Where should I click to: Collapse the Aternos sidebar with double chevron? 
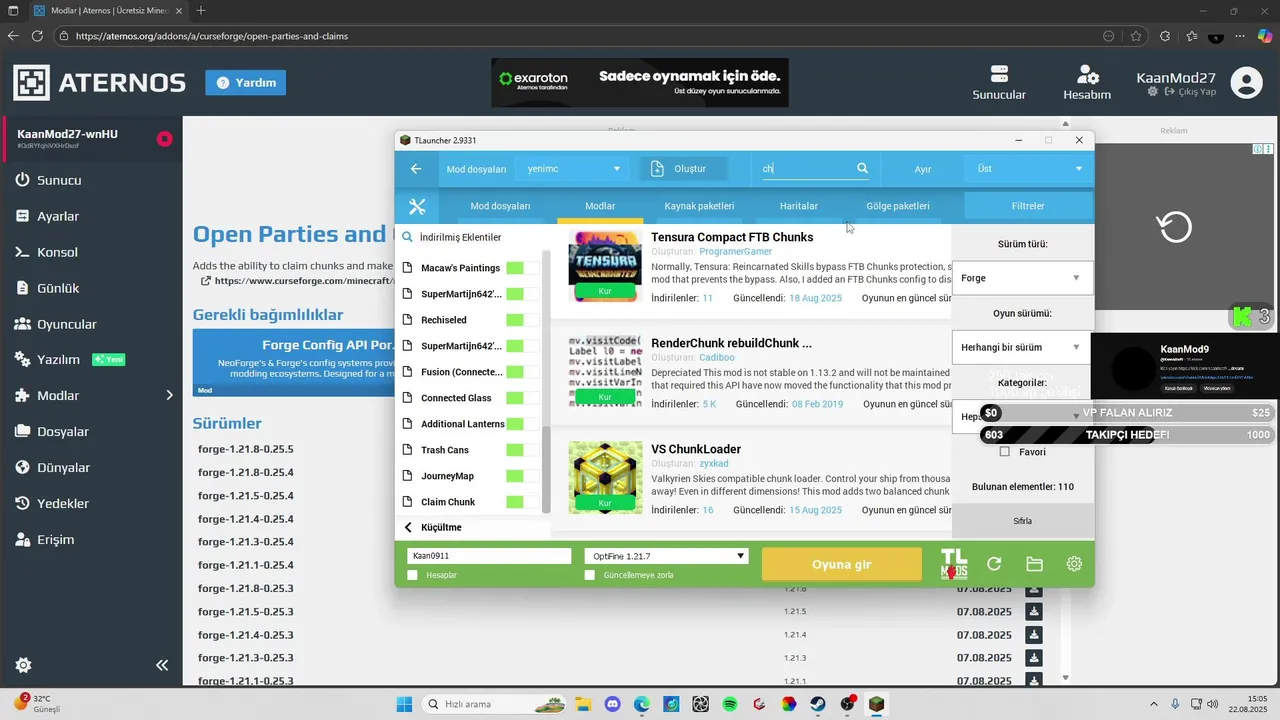pos(162,665)
